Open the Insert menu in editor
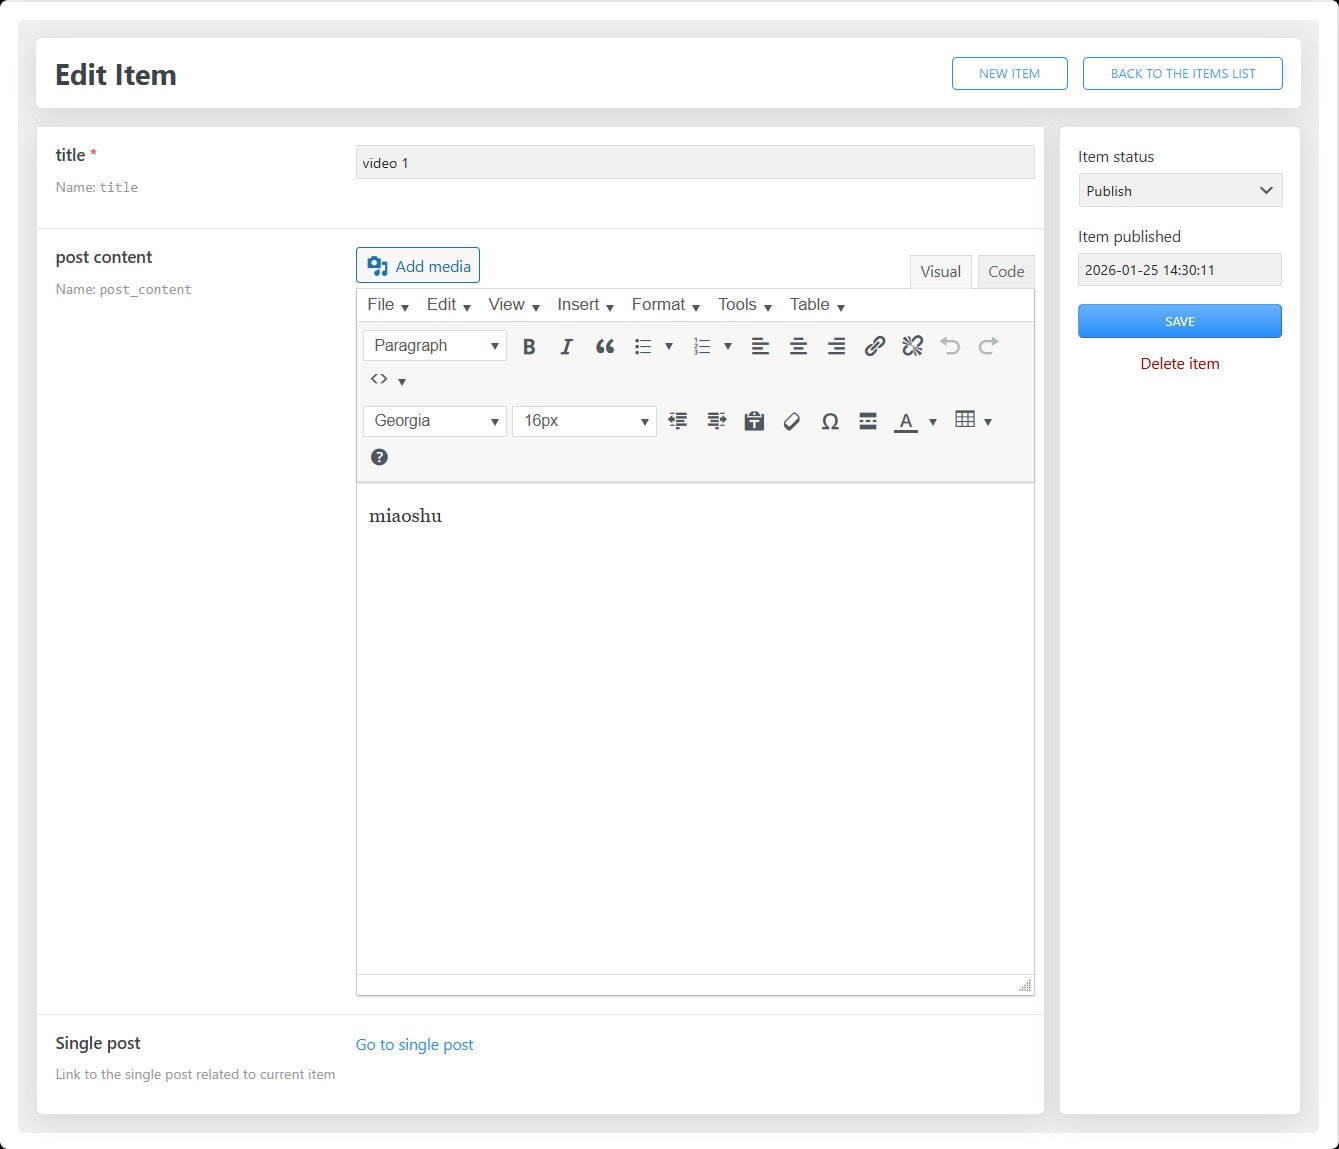Screen dimensions: 1339x1149 586,305
